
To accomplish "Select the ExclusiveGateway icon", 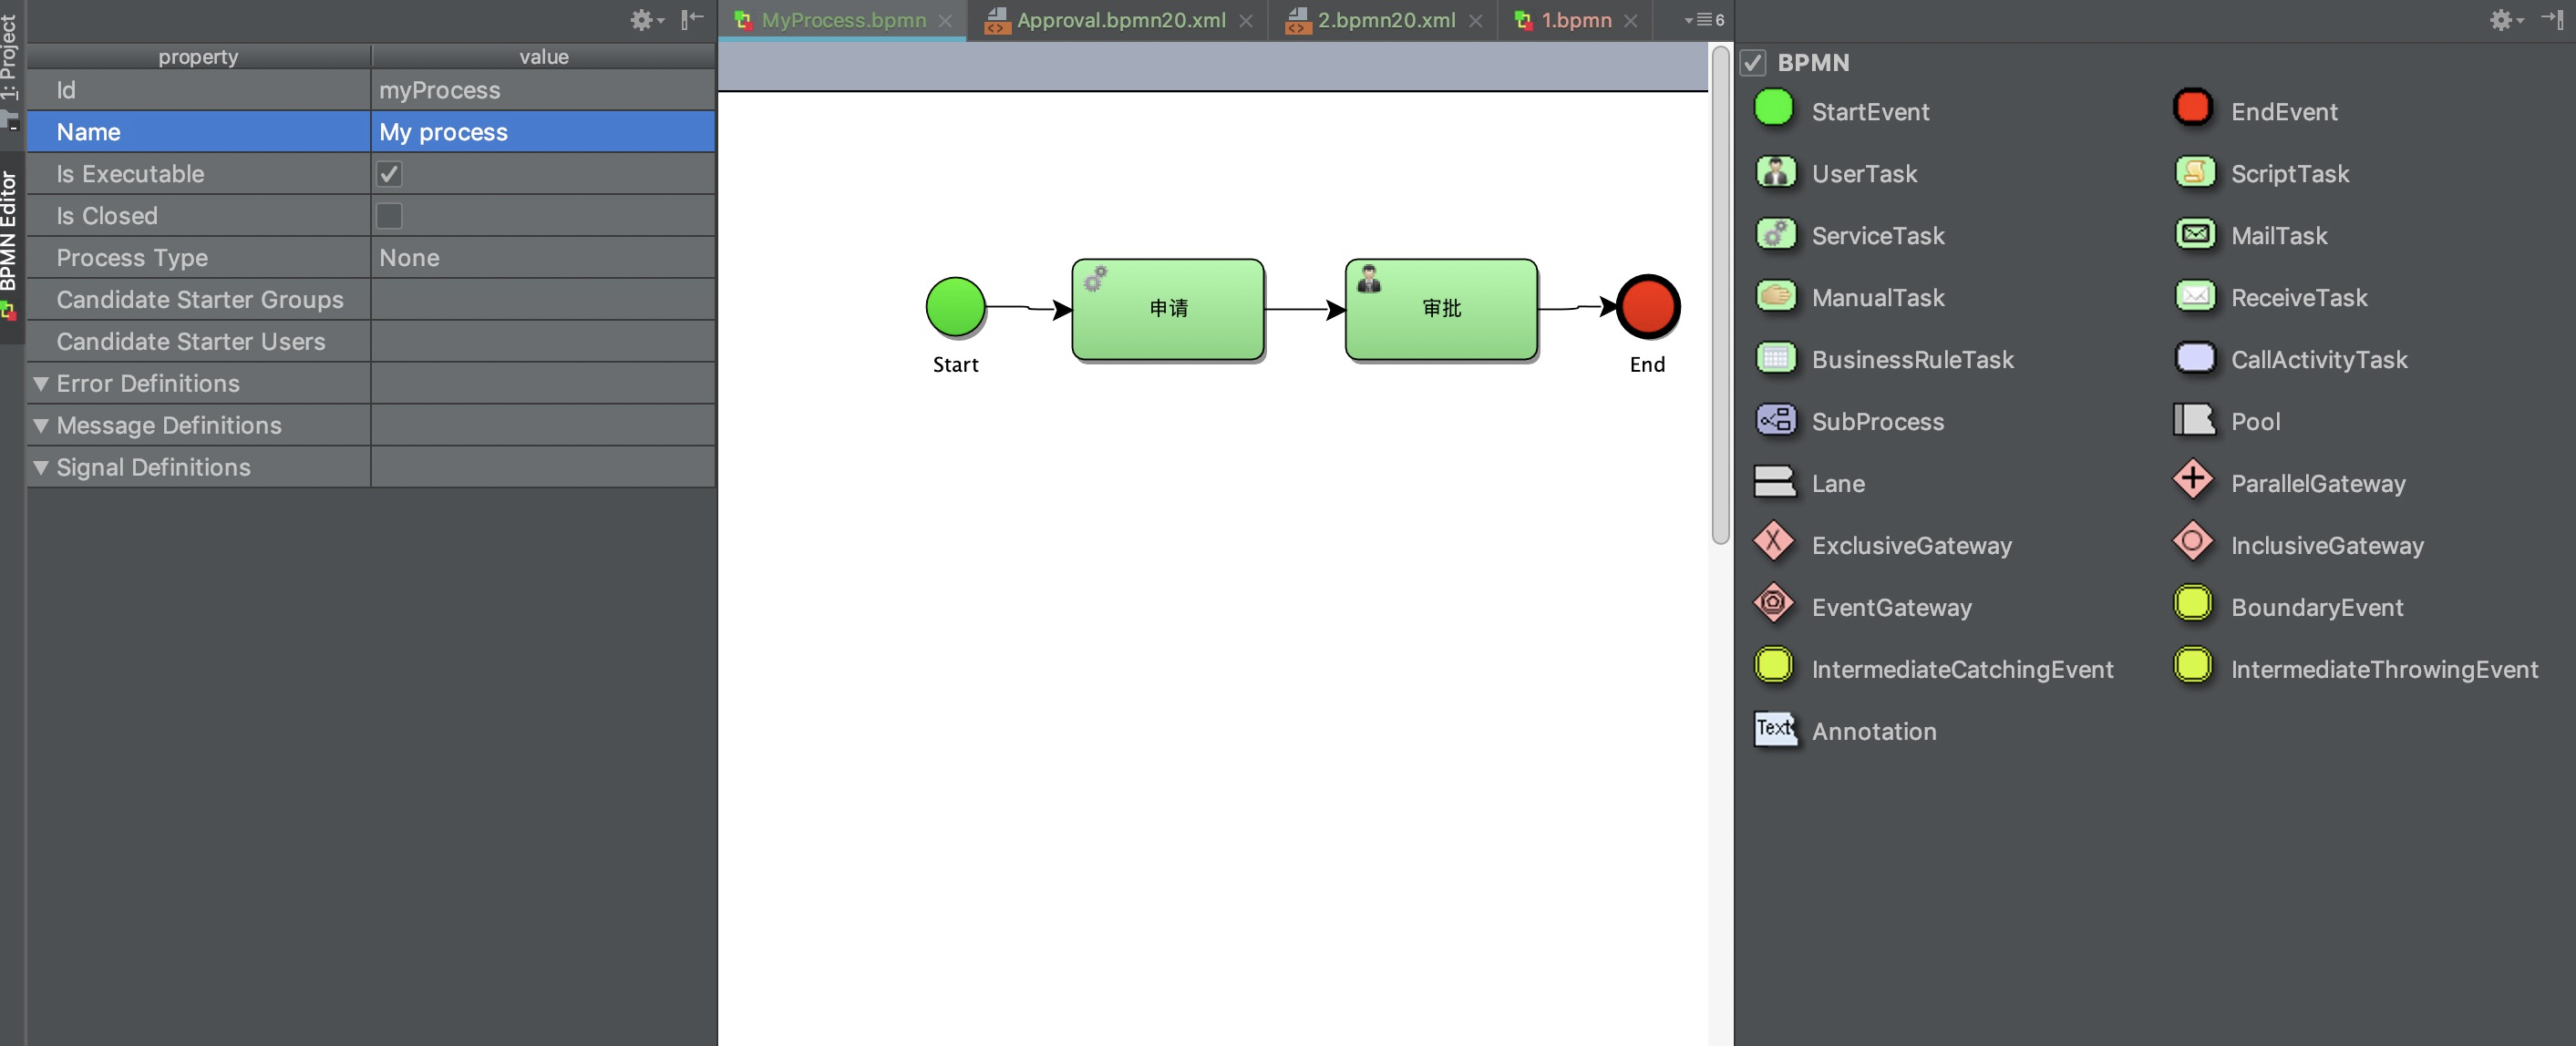I will tap(1775, 544).
